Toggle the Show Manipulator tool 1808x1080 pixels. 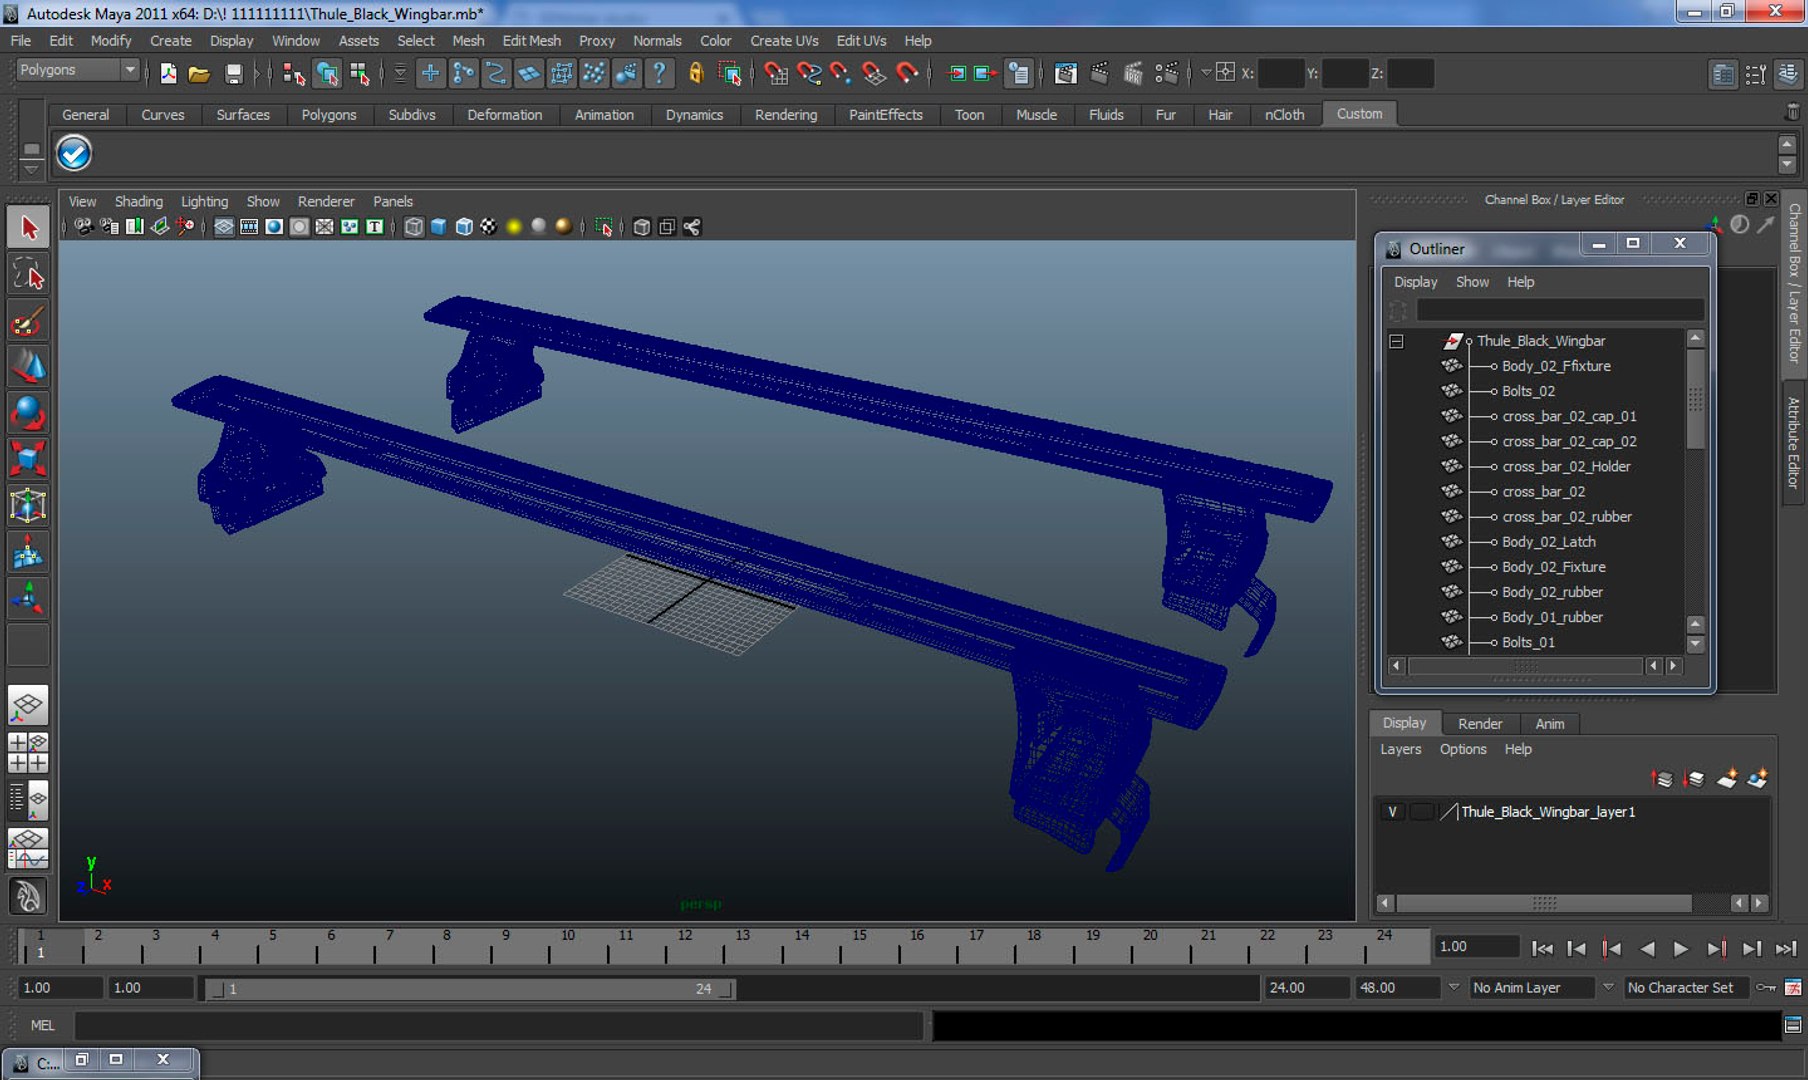click(28, 600)
